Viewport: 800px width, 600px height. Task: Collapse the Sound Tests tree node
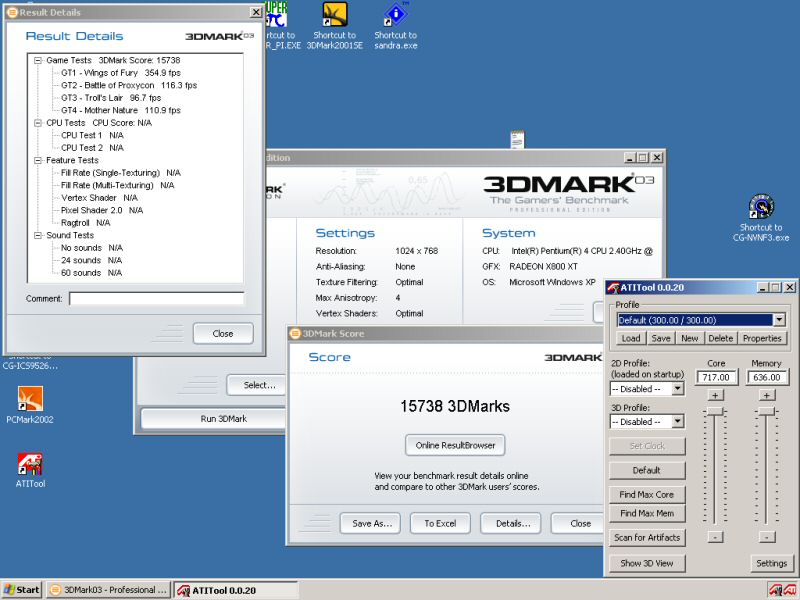[38, 235]
